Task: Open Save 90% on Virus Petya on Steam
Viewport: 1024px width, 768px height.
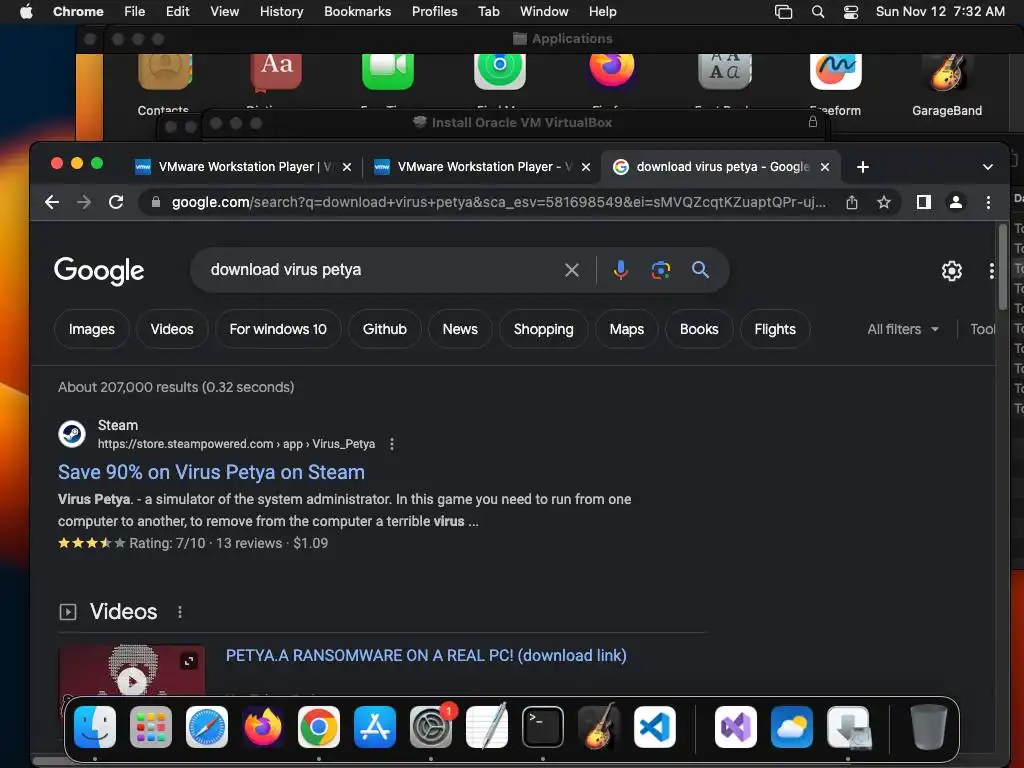Action: coord(211,472)
